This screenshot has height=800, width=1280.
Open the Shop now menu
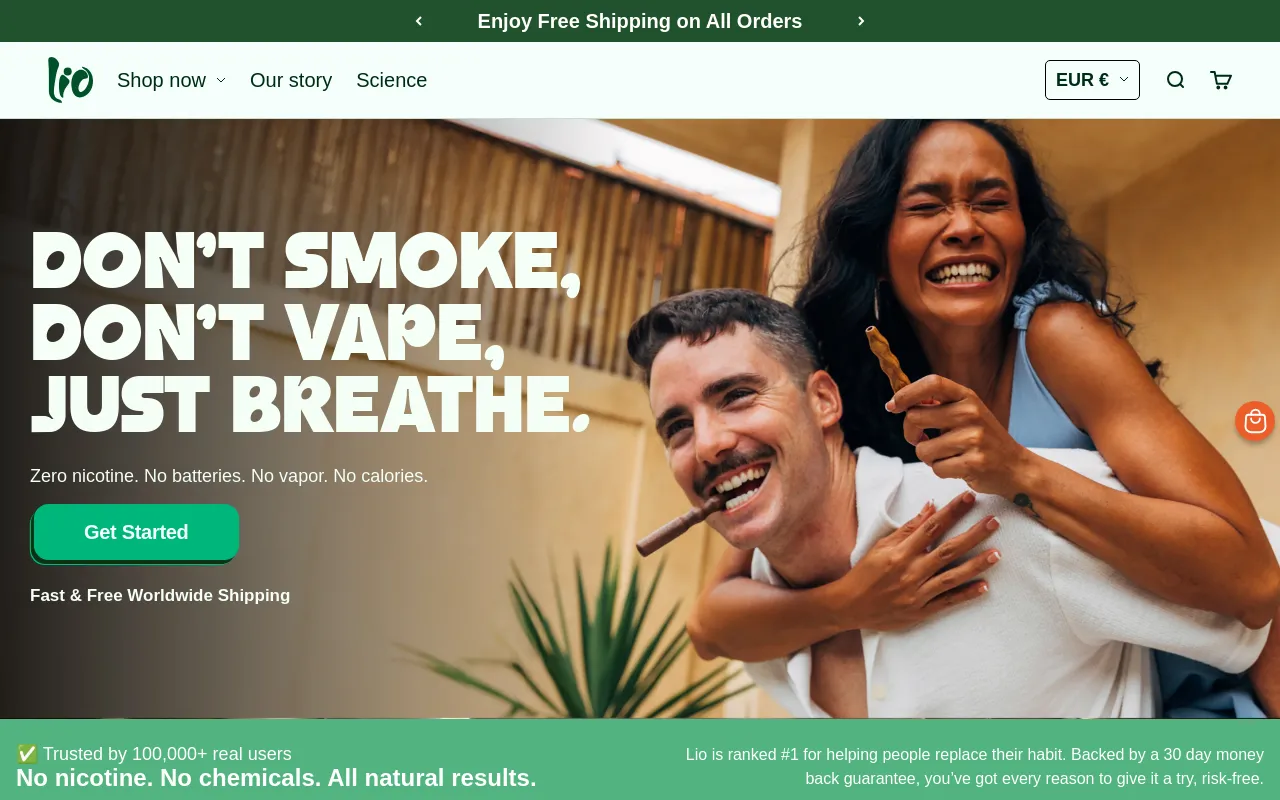[x=161, y=80]
